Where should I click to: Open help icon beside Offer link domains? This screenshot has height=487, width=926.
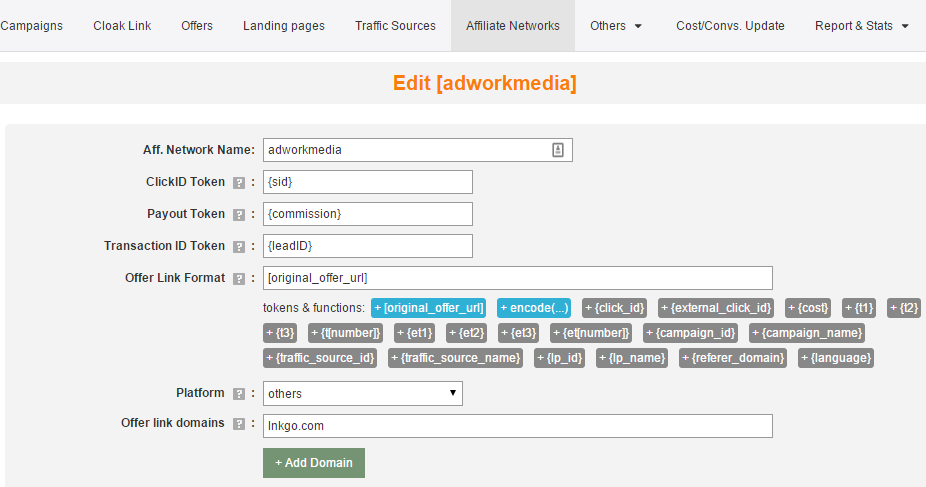(239, 424)
